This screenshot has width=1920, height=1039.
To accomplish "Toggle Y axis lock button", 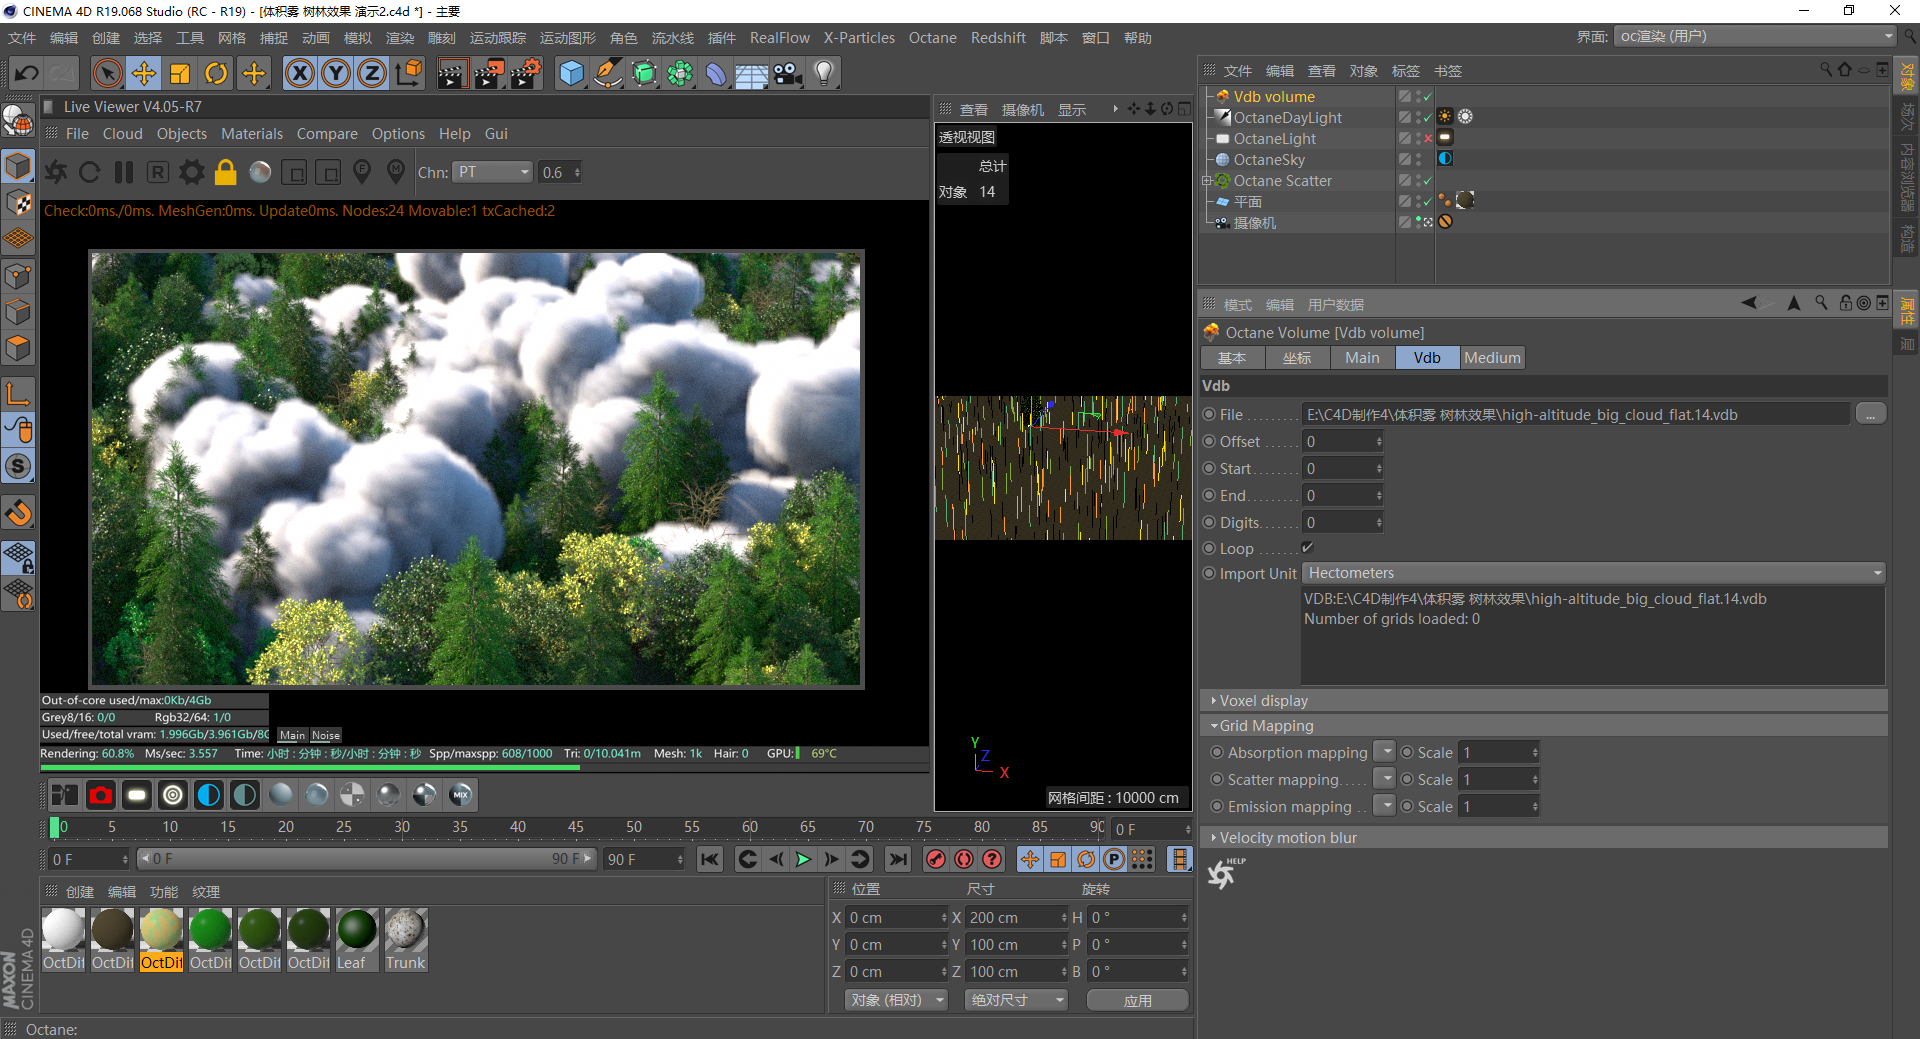I will click(x=336, y=73).
